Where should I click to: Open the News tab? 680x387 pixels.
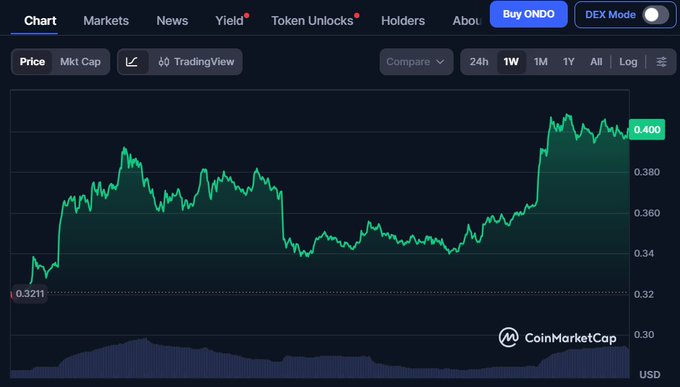click(172, 20)
